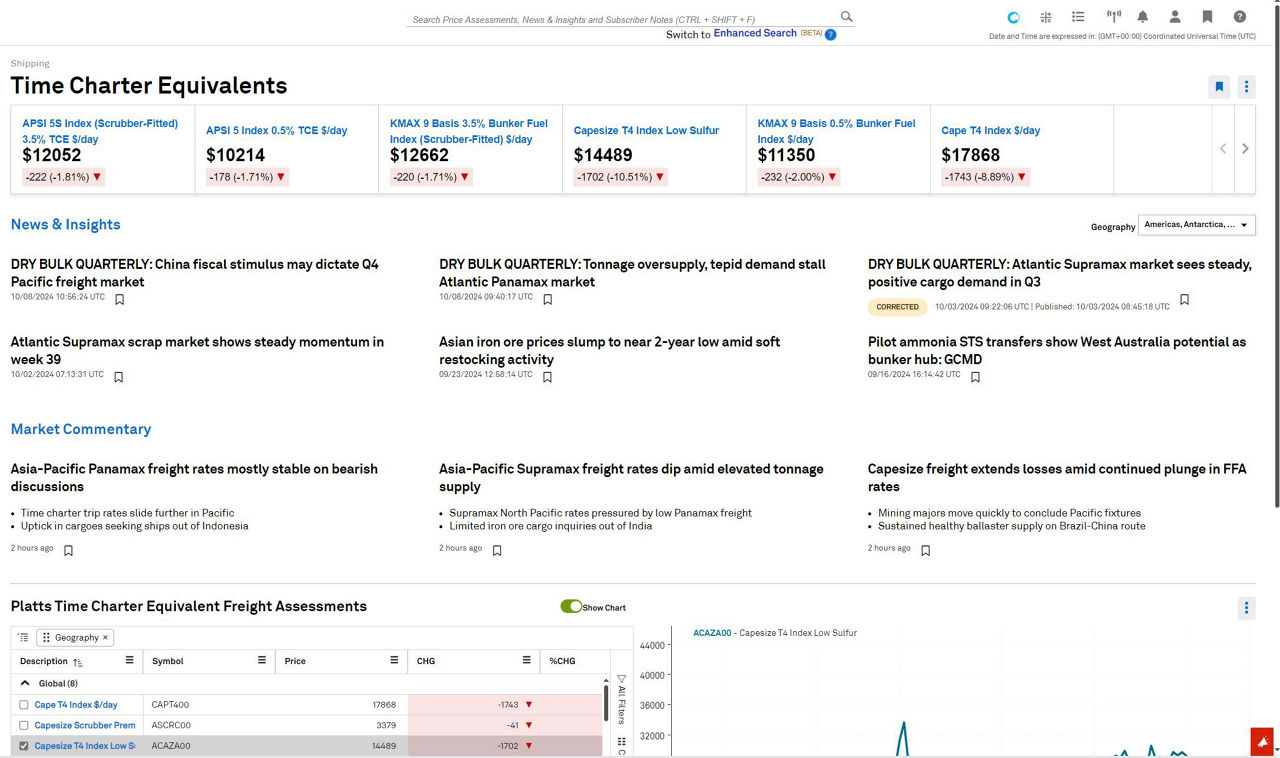Open the notifications bell icon
Viewport: 1280px width, 758px height.
click(1143, 17)
